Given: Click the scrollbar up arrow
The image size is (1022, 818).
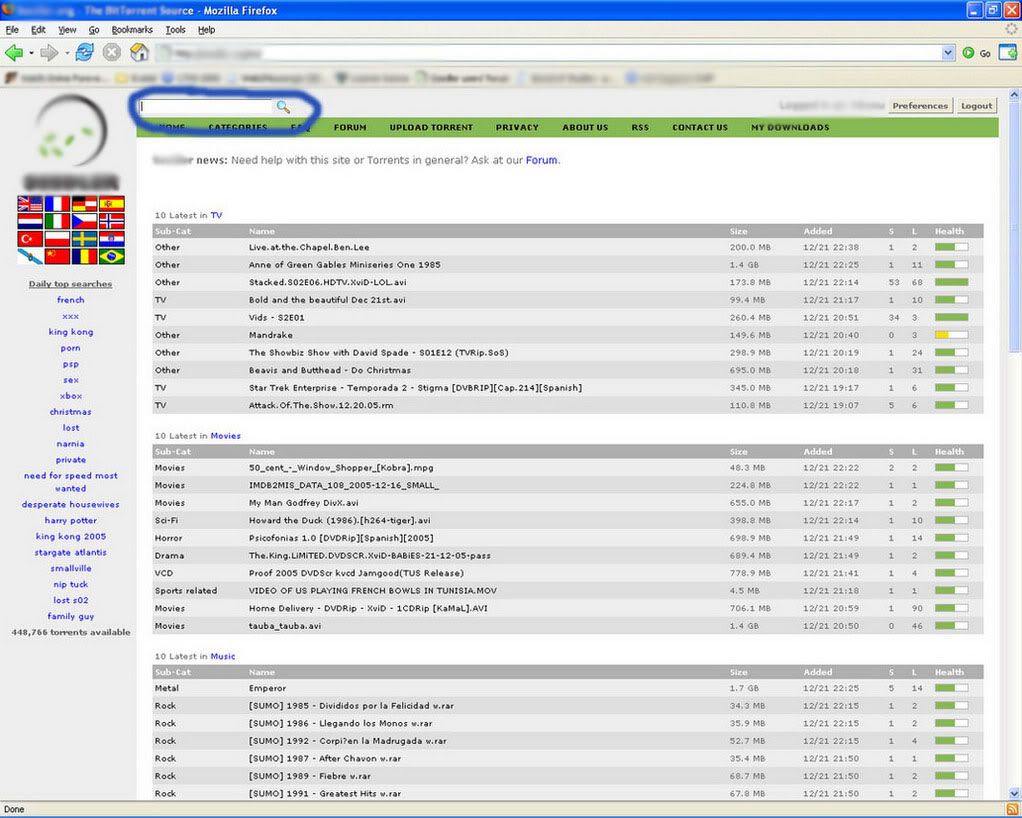Looking at the screenshot, I should (x=1014, y=95).
